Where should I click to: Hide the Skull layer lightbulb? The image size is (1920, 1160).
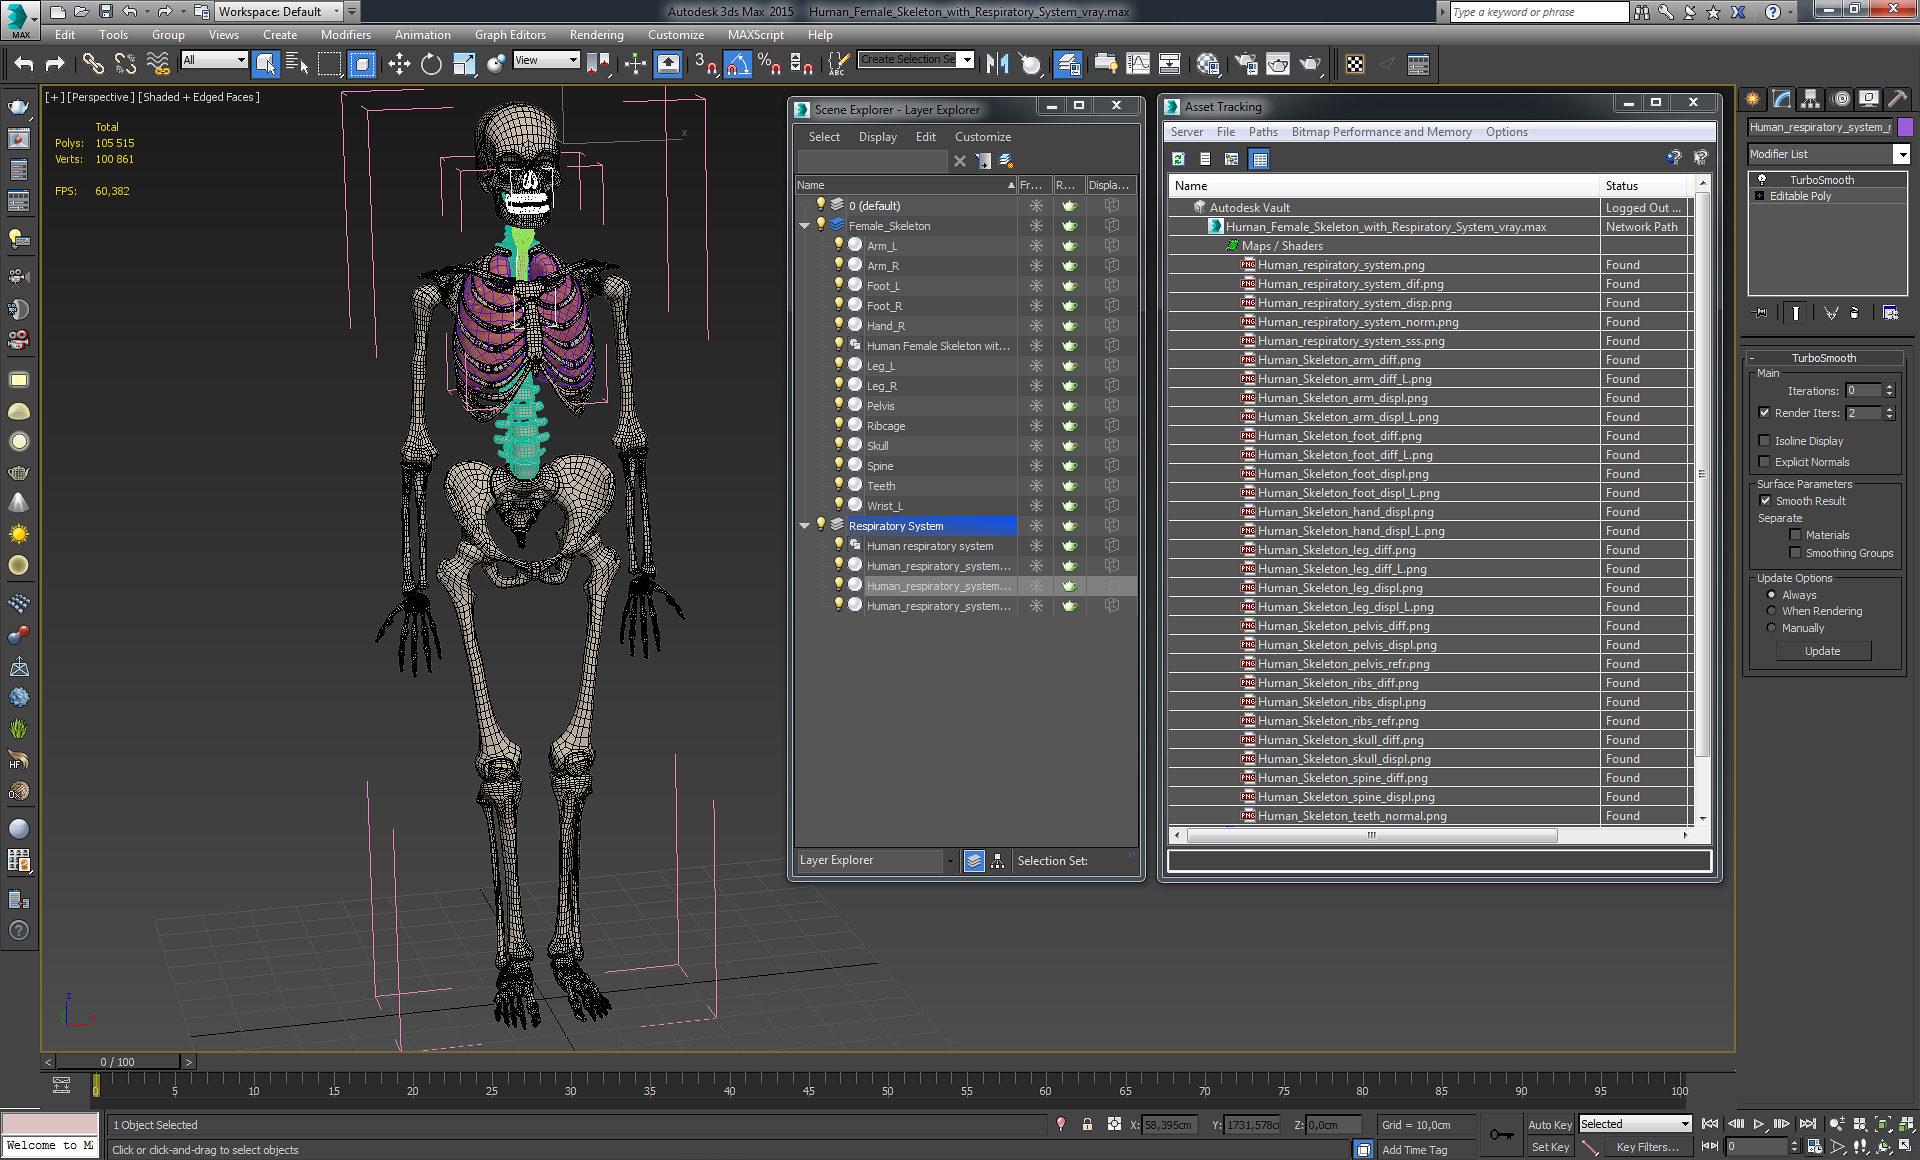(x=838, y=445)
